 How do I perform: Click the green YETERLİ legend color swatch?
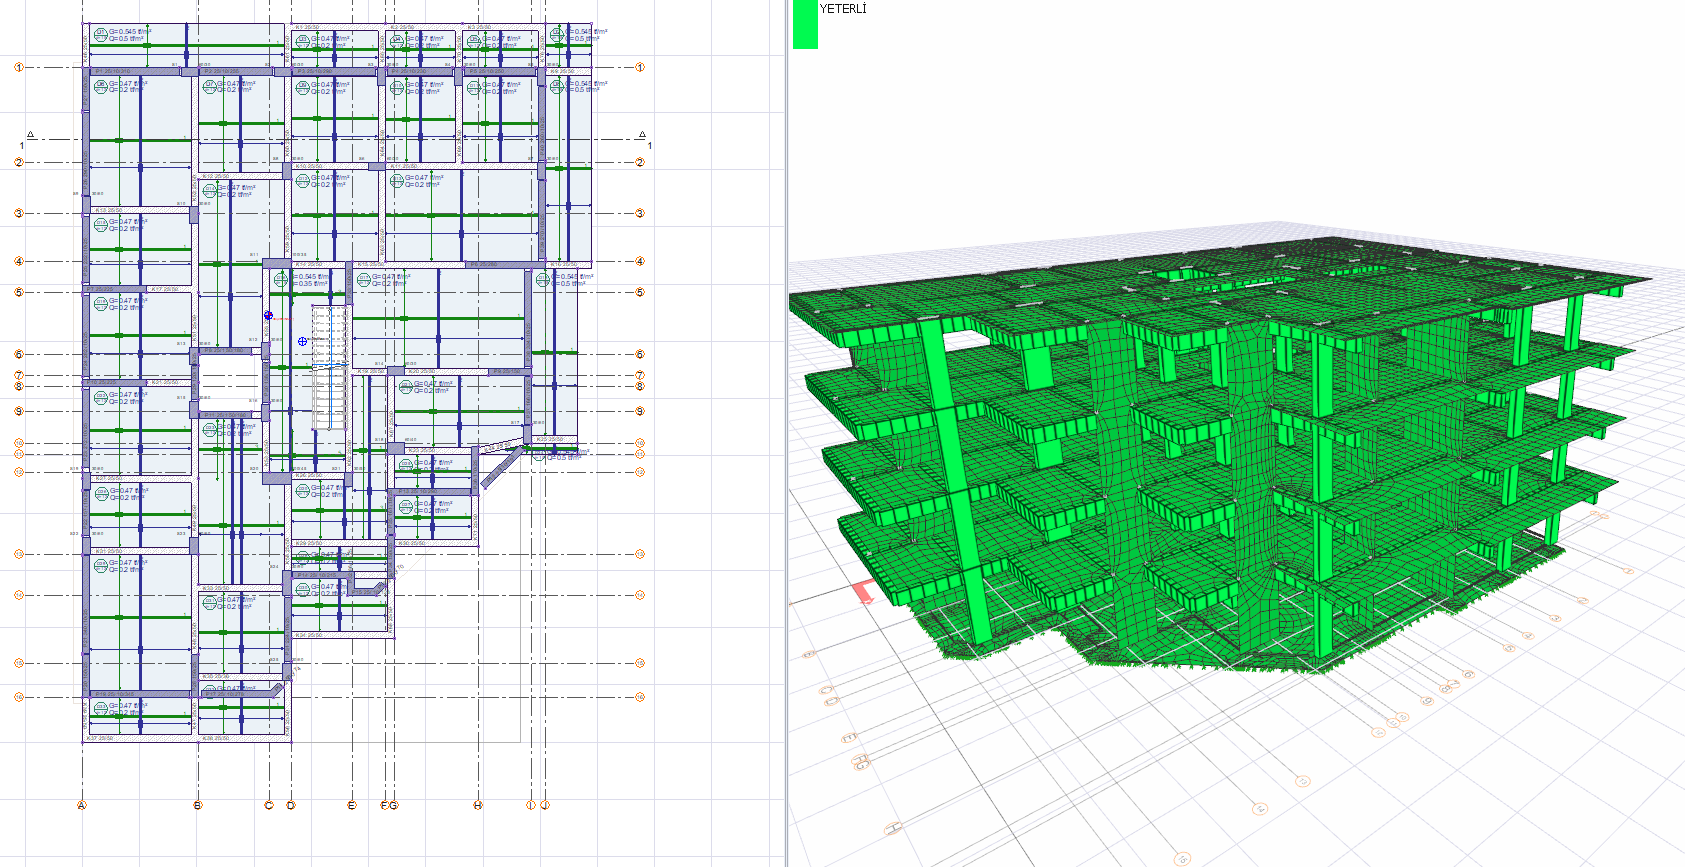tap(805, 24)
